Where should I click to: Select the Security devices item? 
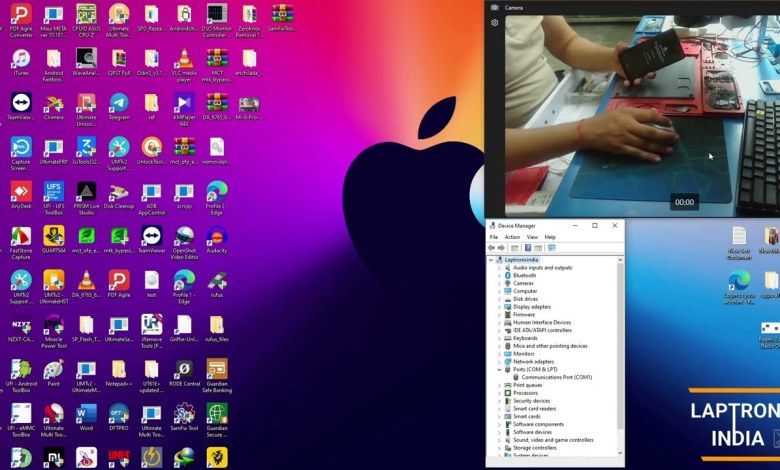[x=532, y=401]
